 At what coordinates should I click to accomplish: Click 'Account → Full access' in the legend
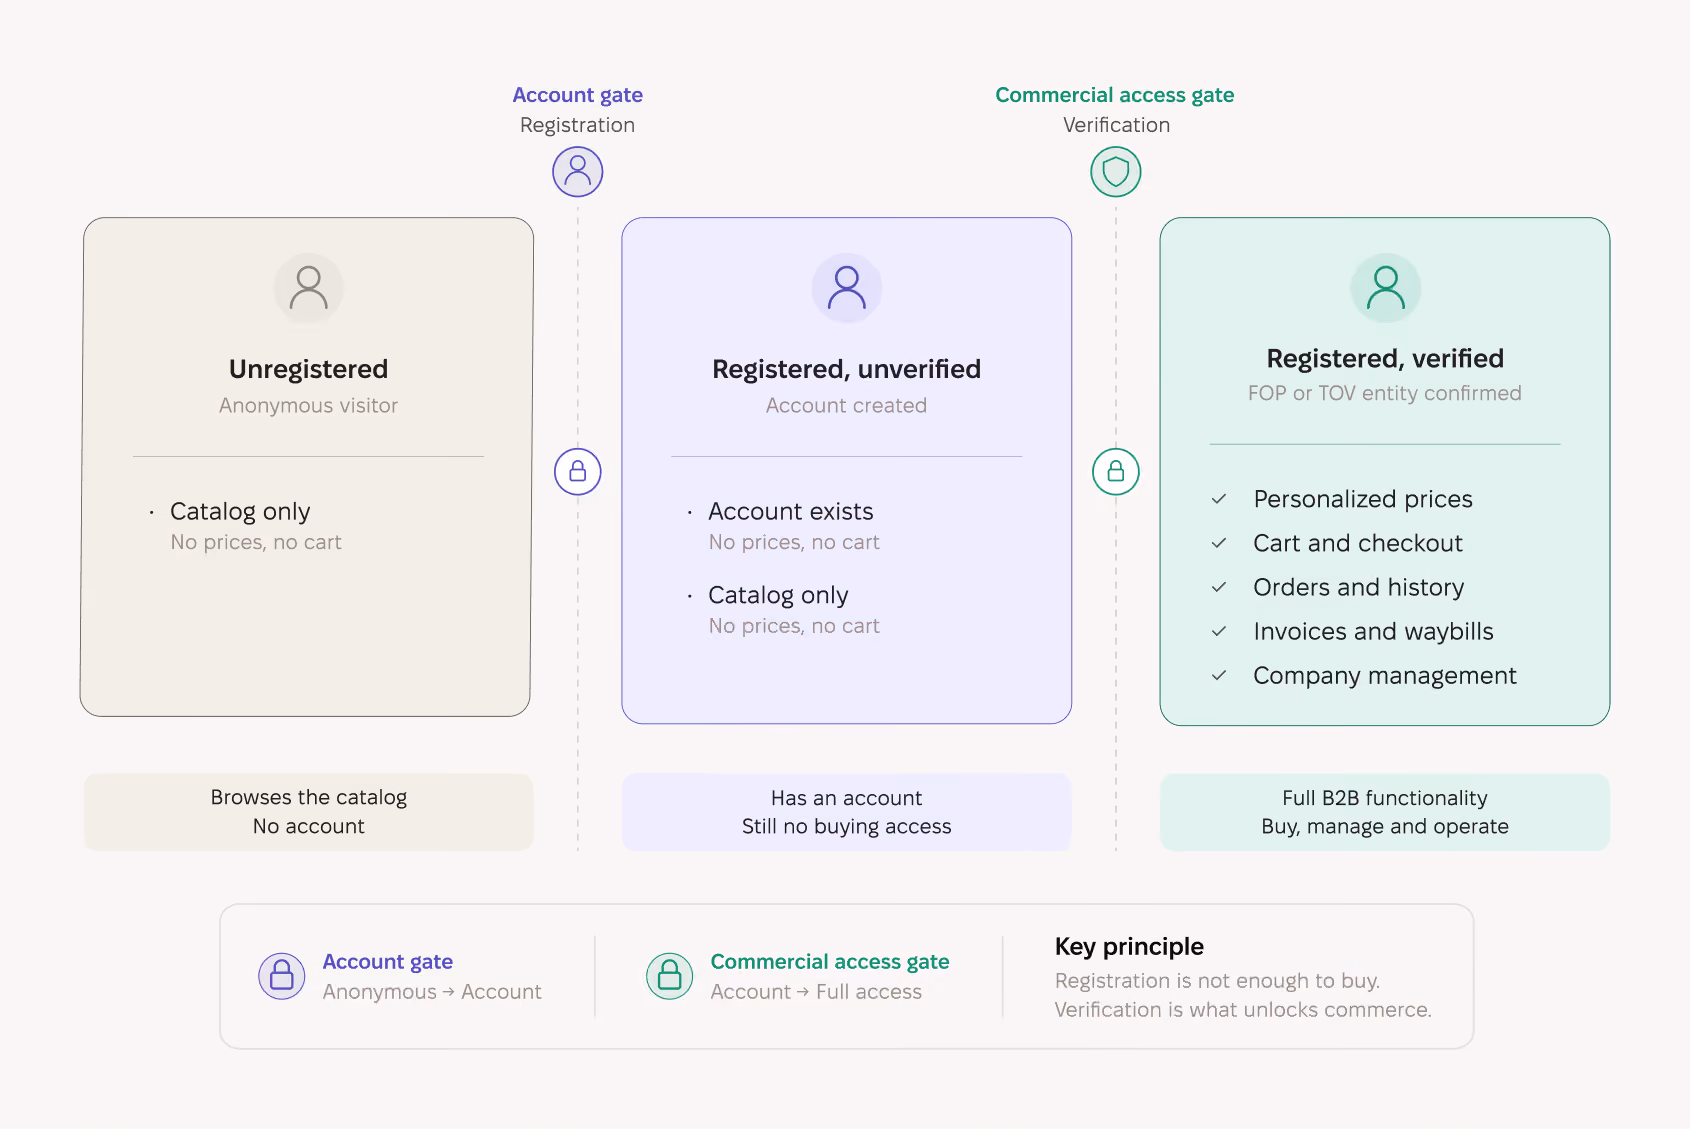[816, 992]
